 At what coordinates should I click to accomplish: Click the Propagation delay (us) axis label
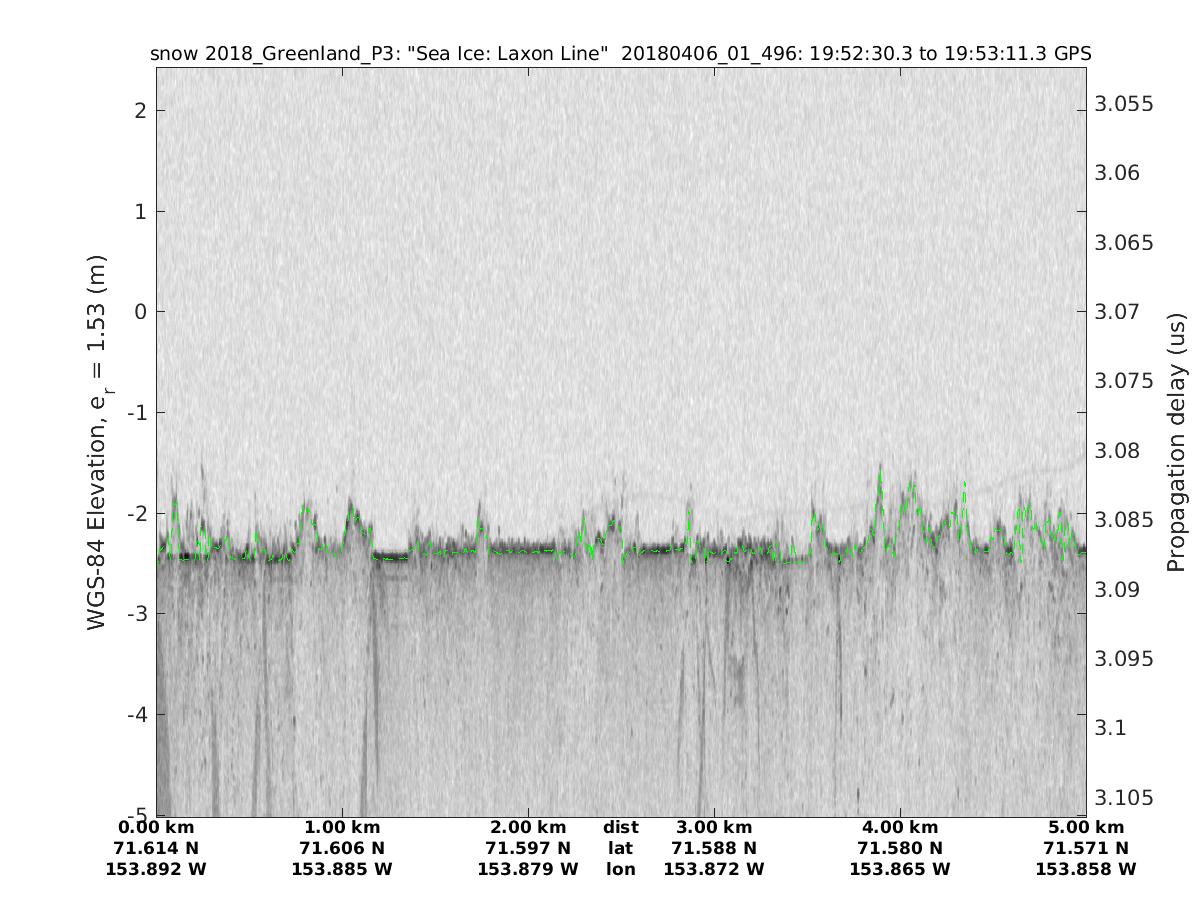(x=1175, y=443)
